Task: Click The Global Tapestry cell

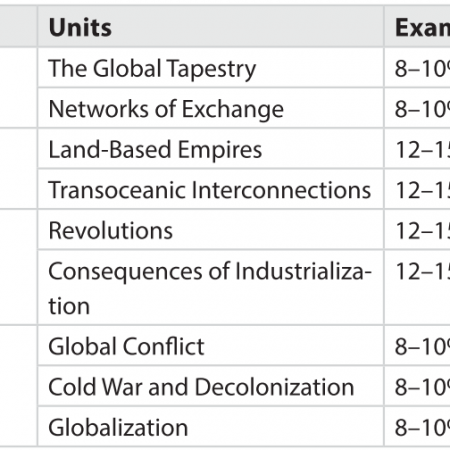Action: (x=211, y=68)
